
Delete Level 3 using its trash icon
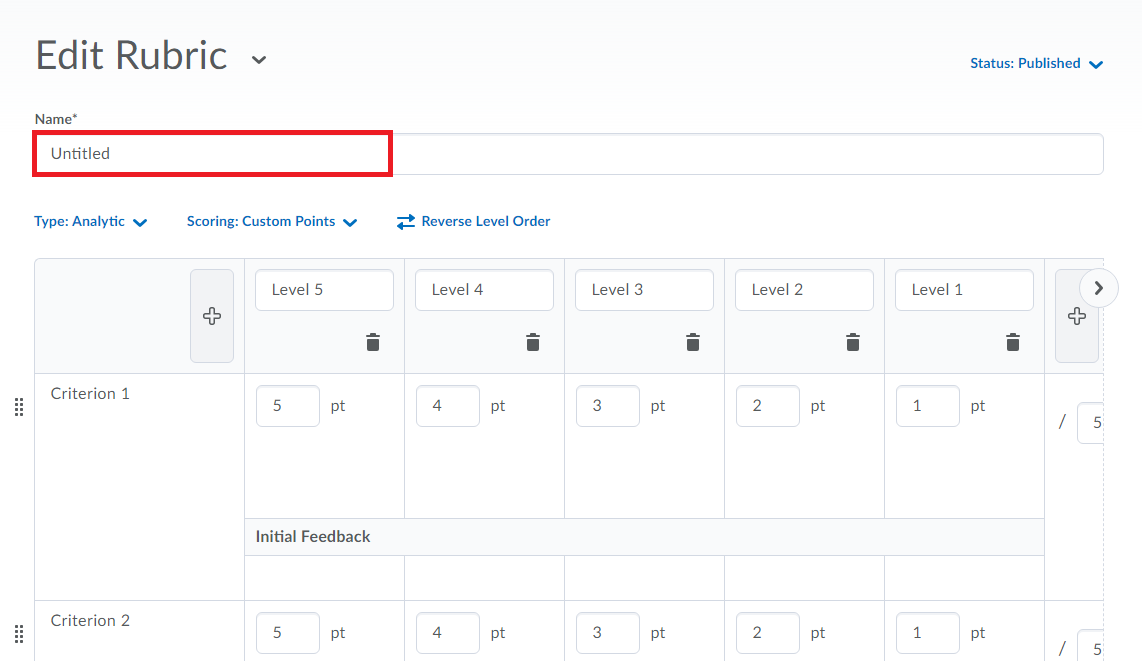coord(693,342)
